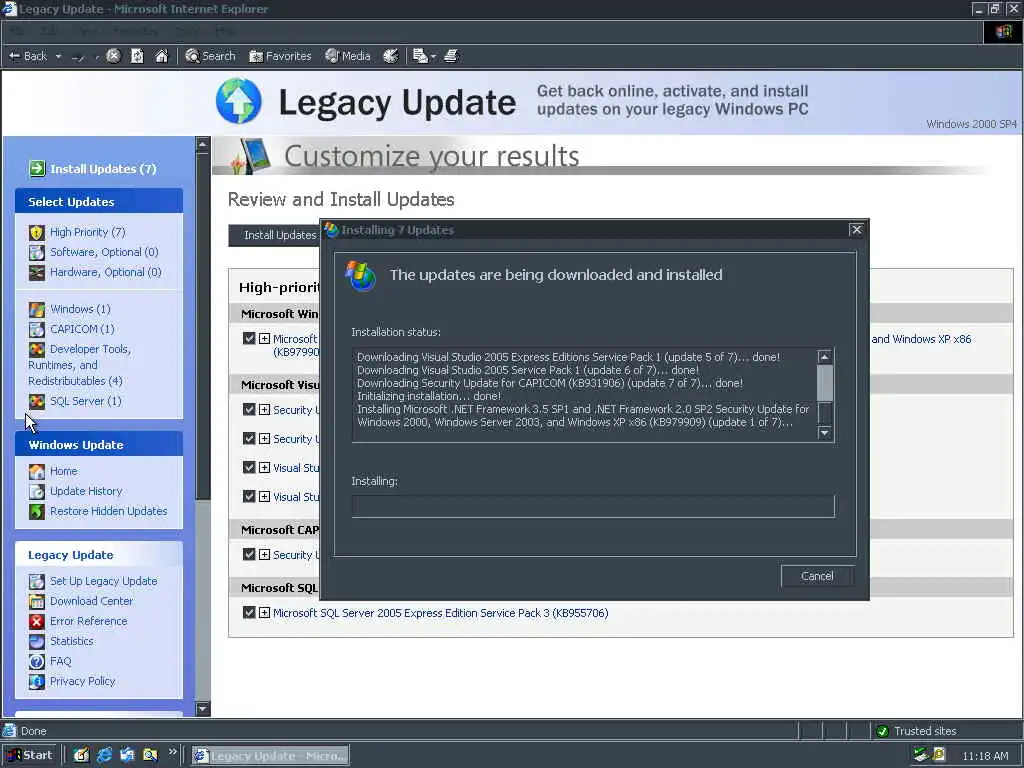Click sidebar scrollbar down arrow
The width and height of the screenshot is (1024, 768).
pyautogui.click(x=203, y=709)
